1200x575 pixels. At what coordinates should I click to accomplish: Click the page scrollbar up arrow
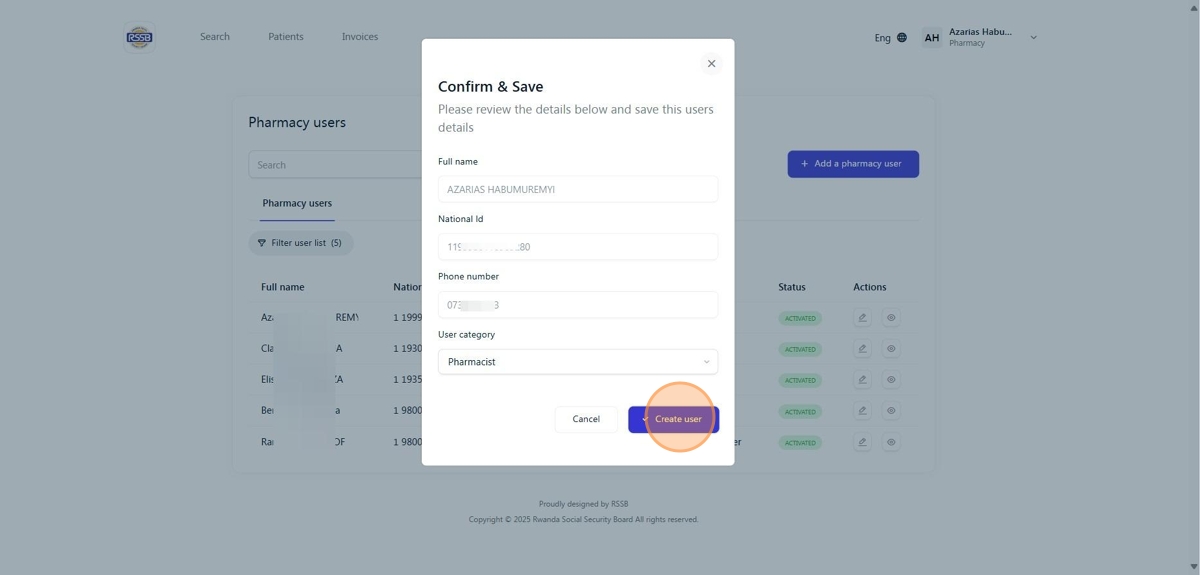coord(1194,6)
